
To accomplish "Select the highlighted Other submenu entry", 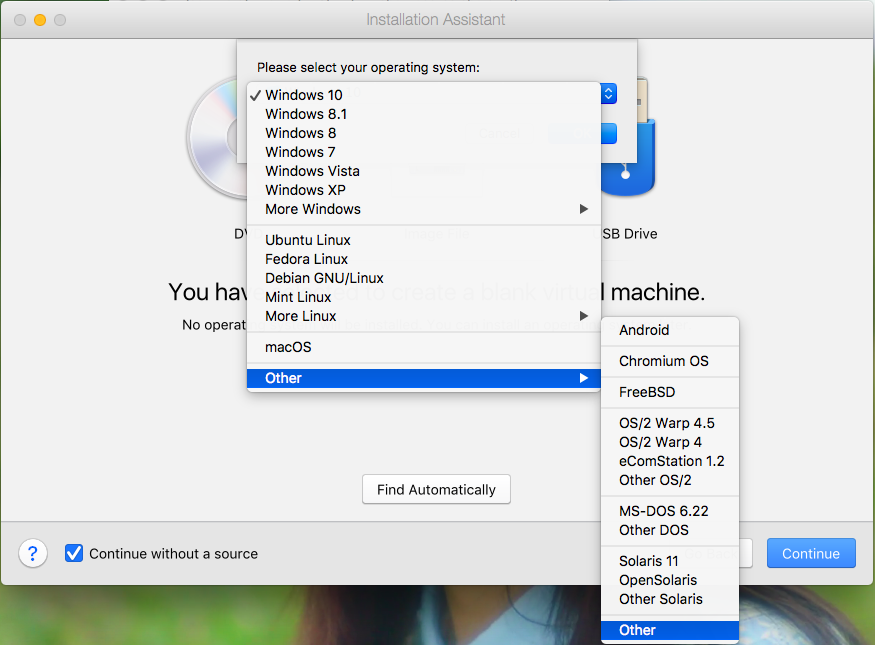I will click(637, 630).
